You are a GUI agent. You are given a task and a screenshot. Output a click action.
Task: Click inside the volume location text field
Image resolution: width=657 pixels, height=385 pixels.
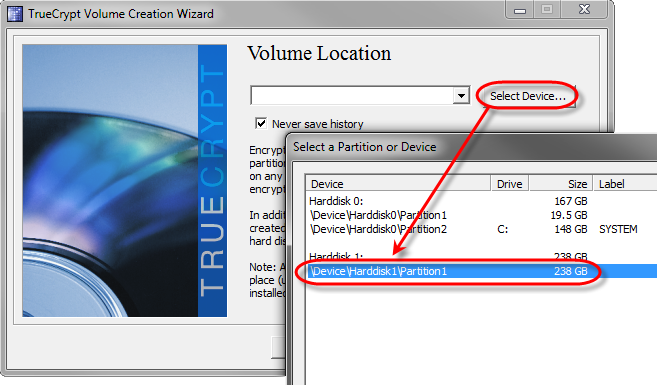coord(352,96)
